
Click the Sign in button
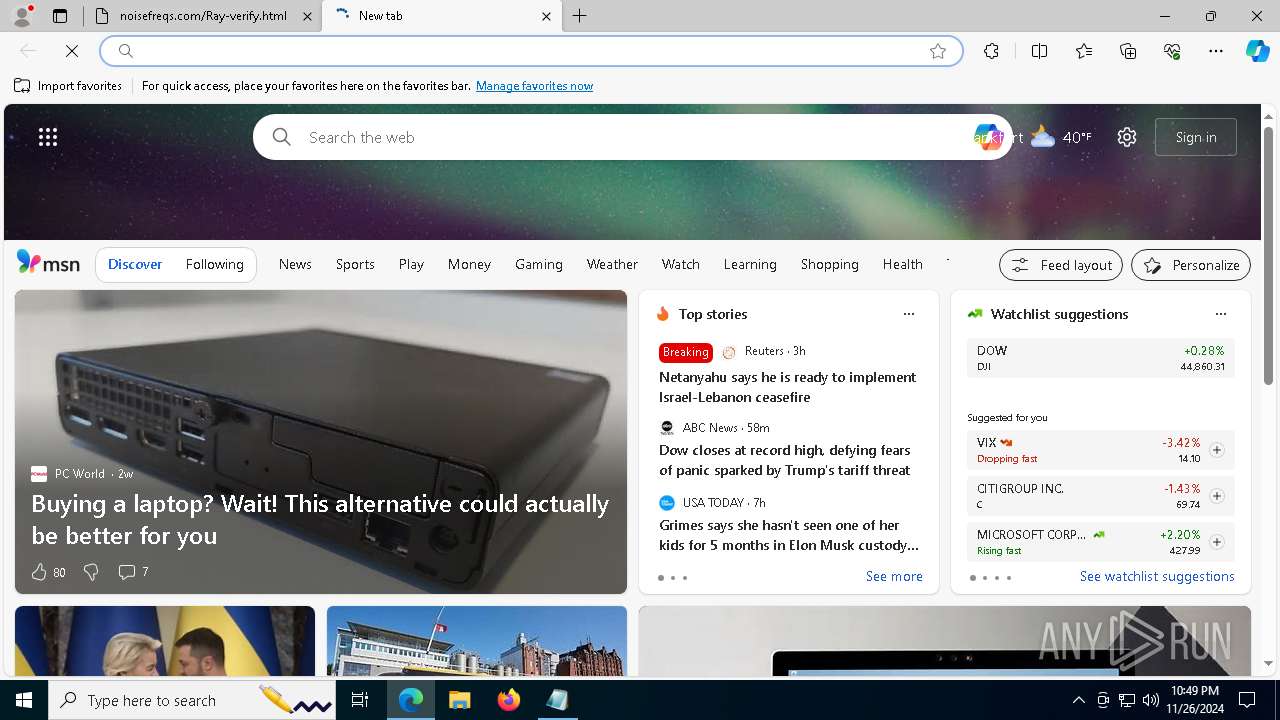(x=1196, y=137)
